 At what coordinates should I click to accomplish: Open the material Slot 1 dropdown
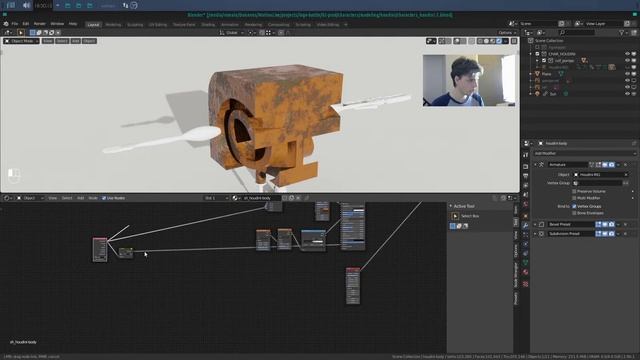[x=216, y=198]
